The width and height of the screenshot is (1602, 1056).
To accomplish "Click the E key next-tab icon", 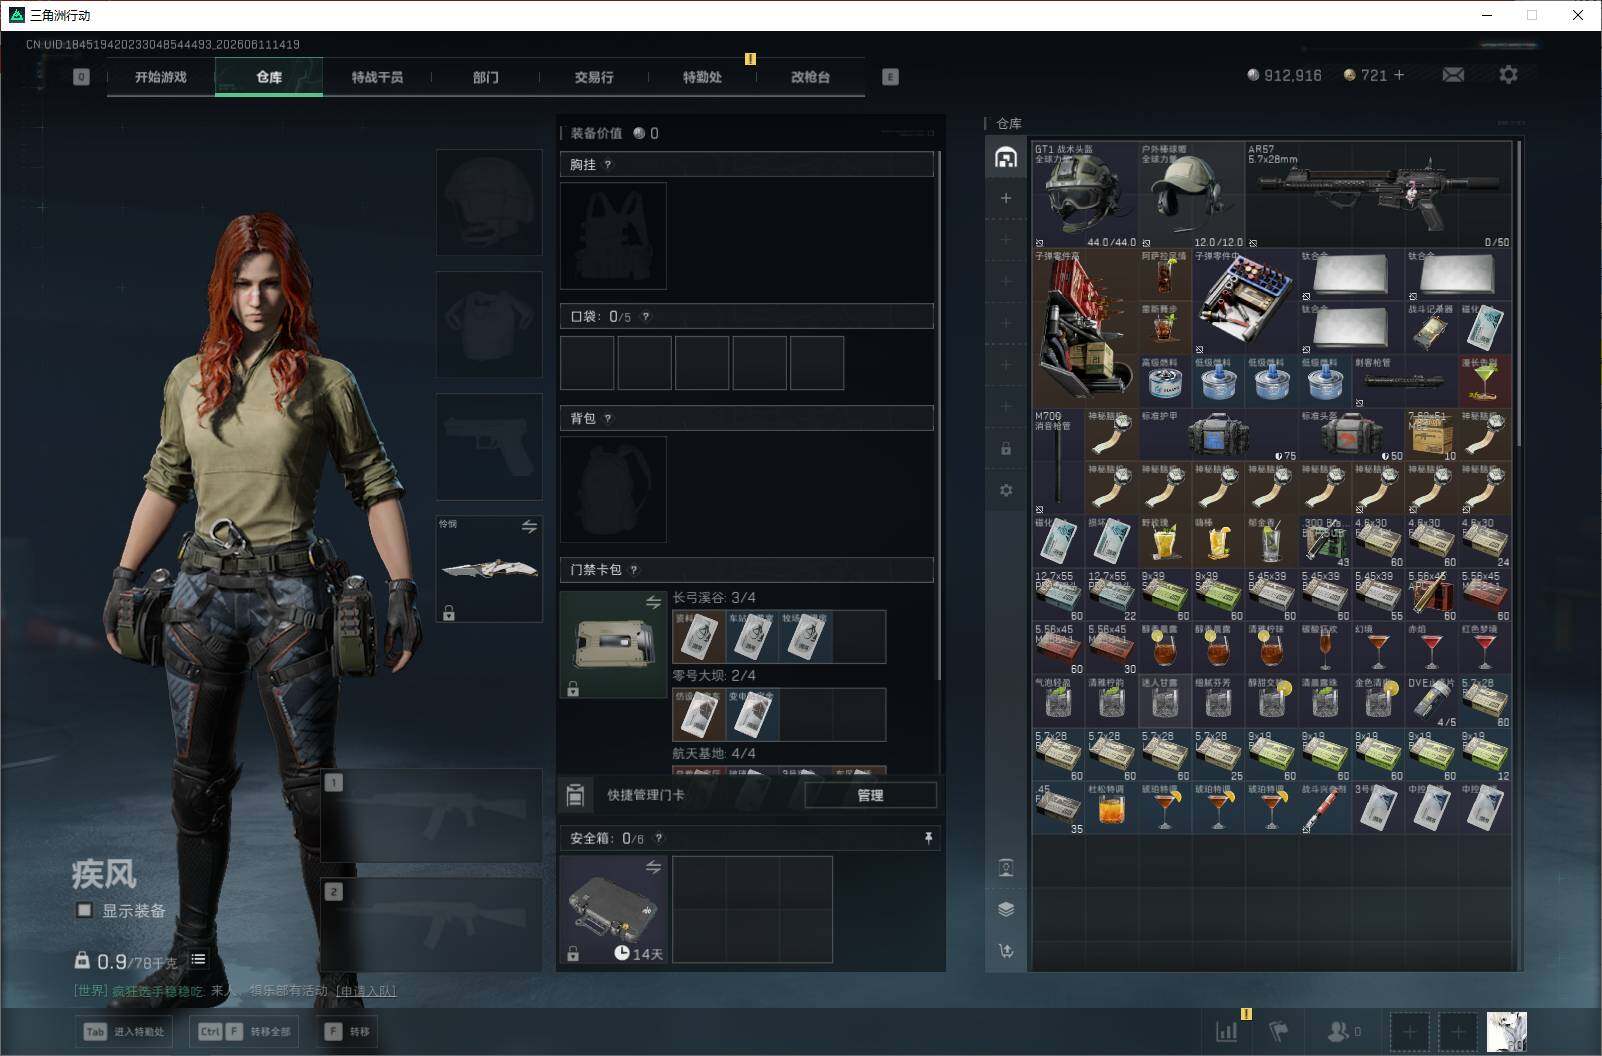I will tap(890, 77).
